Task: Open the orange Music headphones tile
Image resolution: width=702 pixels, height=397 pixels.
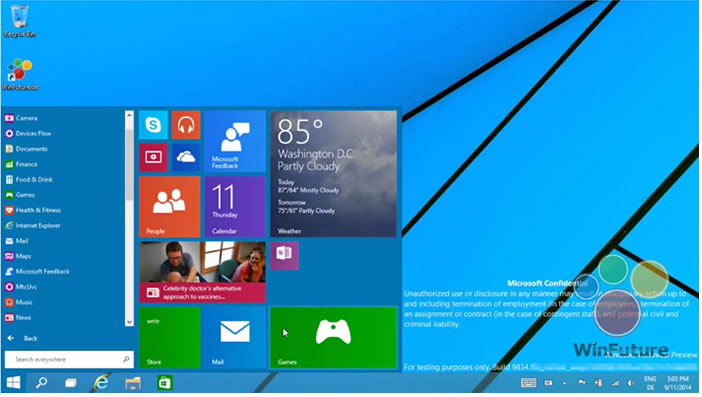Action: pyautogui.click(x=186, y=125)
